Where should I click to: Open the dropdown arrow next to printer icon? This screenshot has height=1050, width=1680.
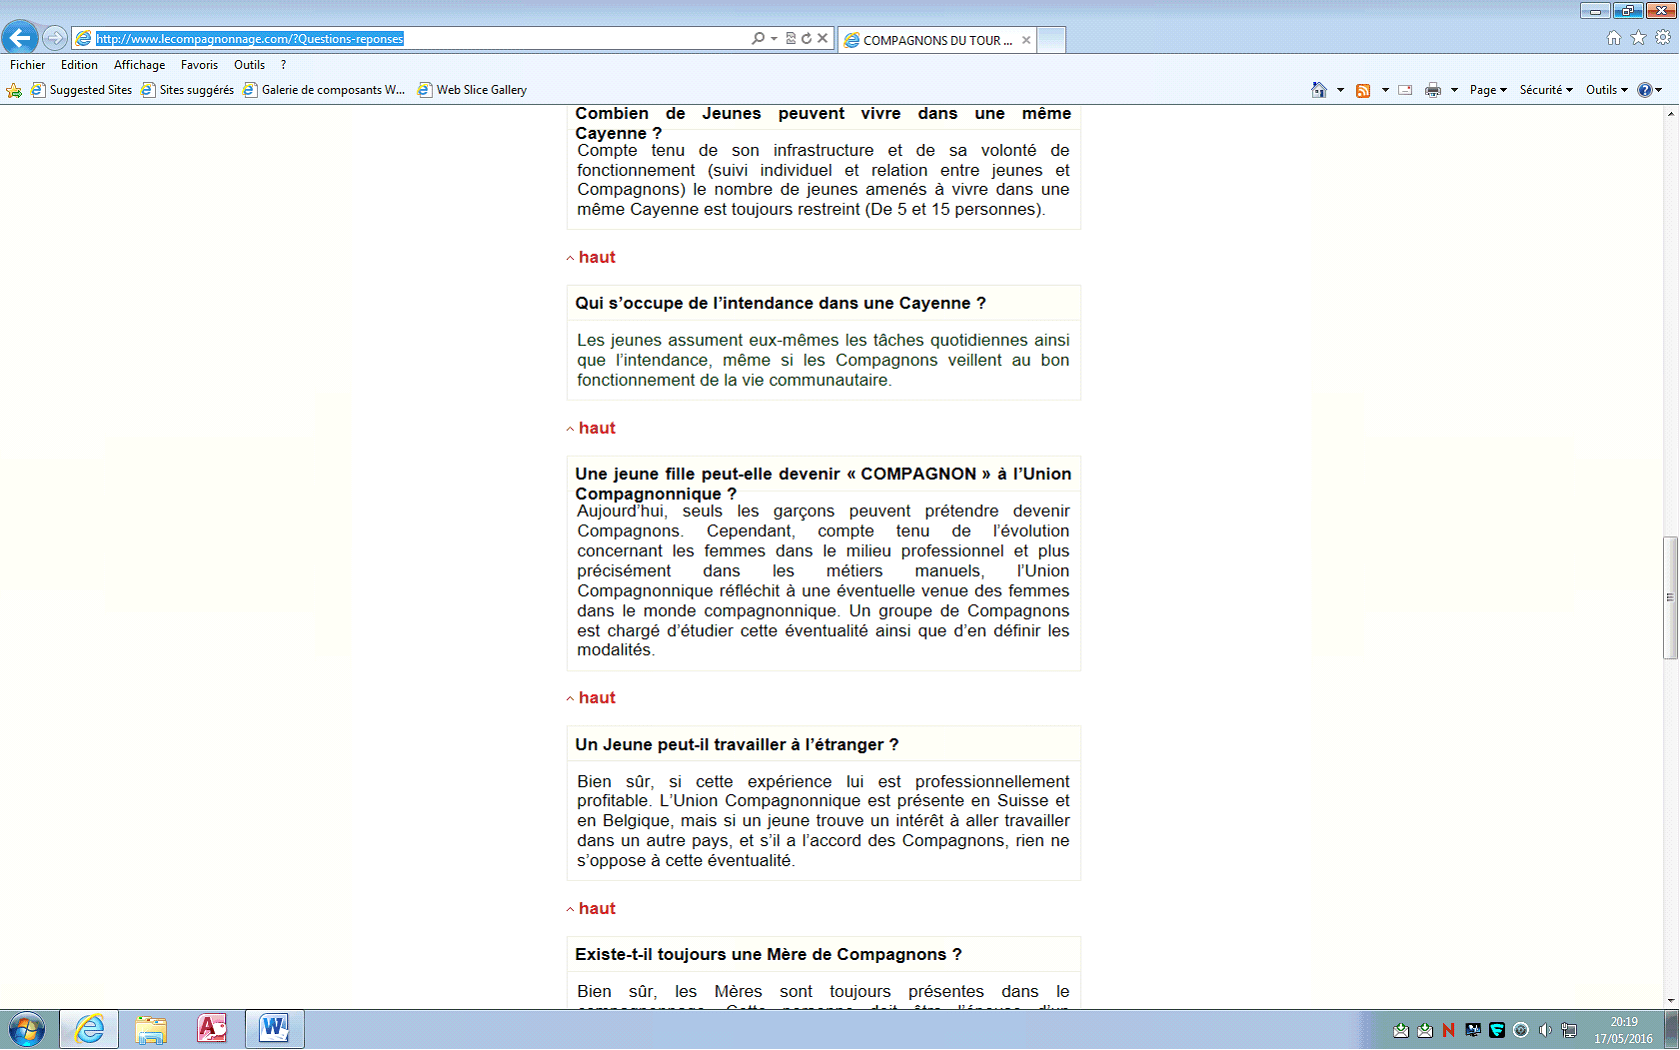pos(1454,90)
